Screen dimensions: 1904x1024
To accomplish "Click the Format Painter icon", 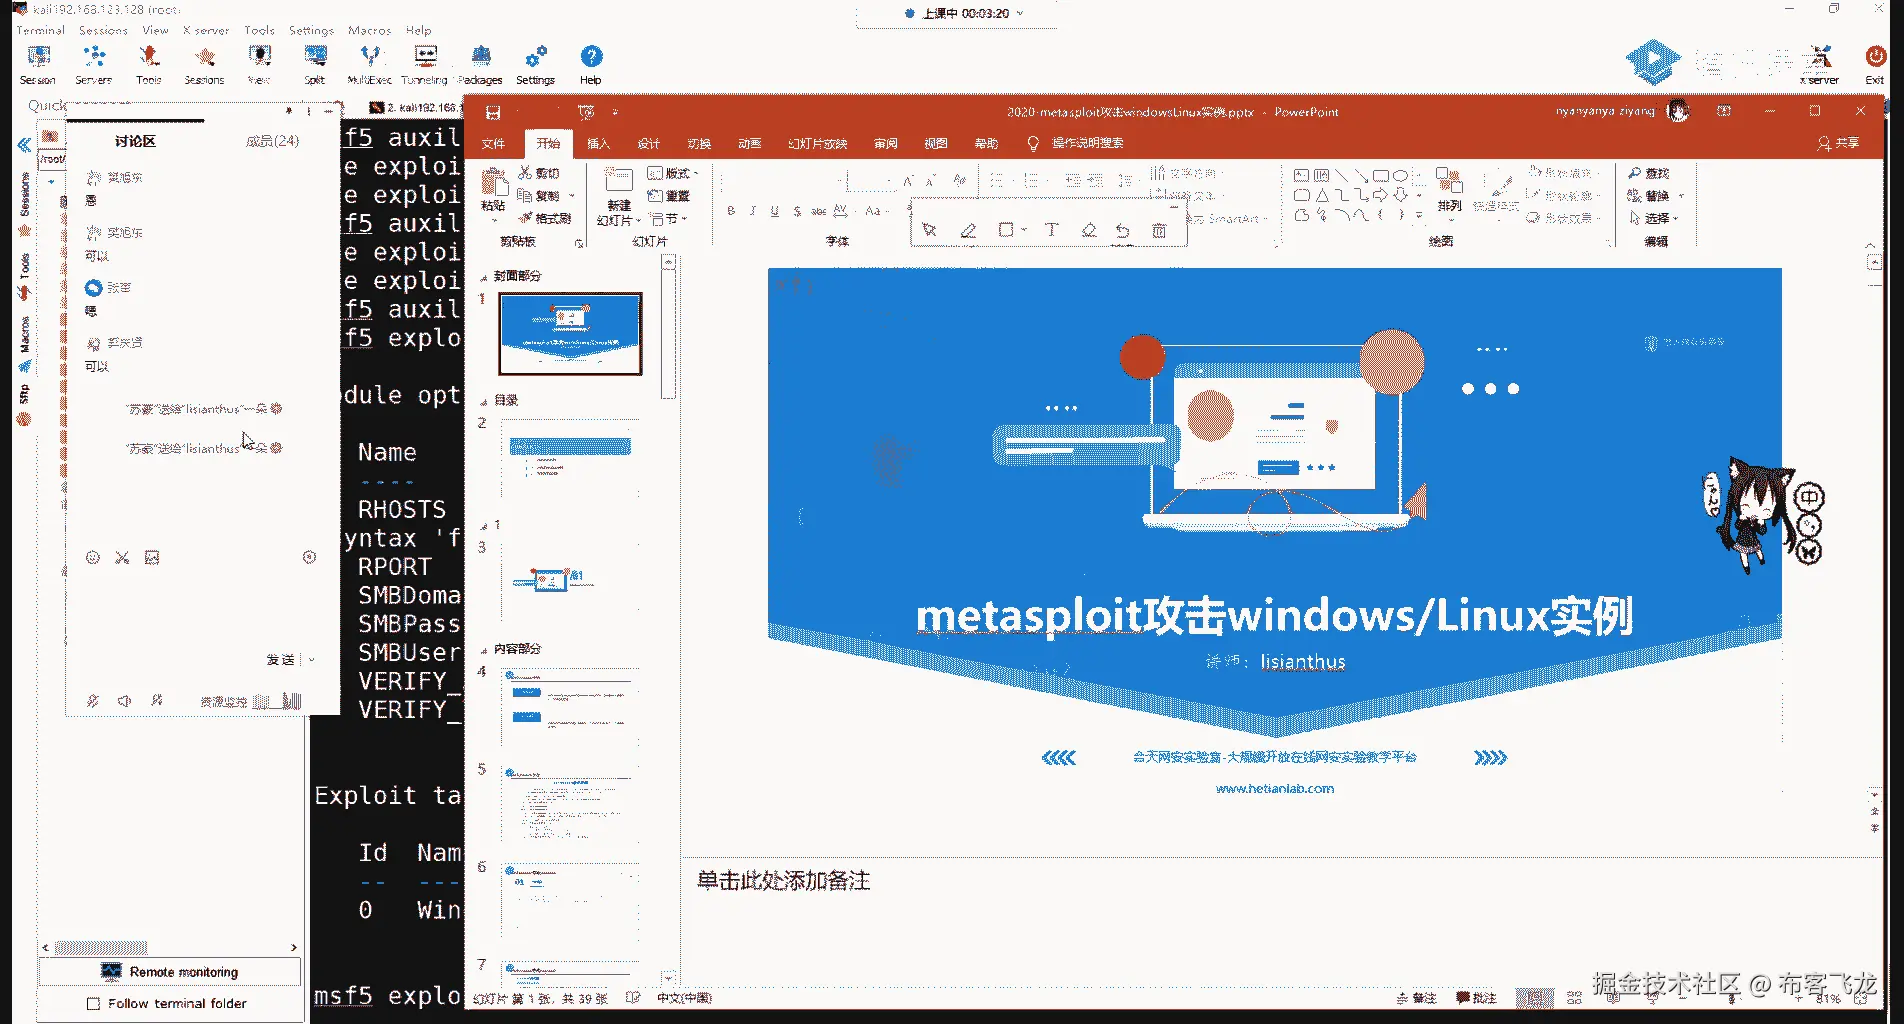I will pos(526,218).
